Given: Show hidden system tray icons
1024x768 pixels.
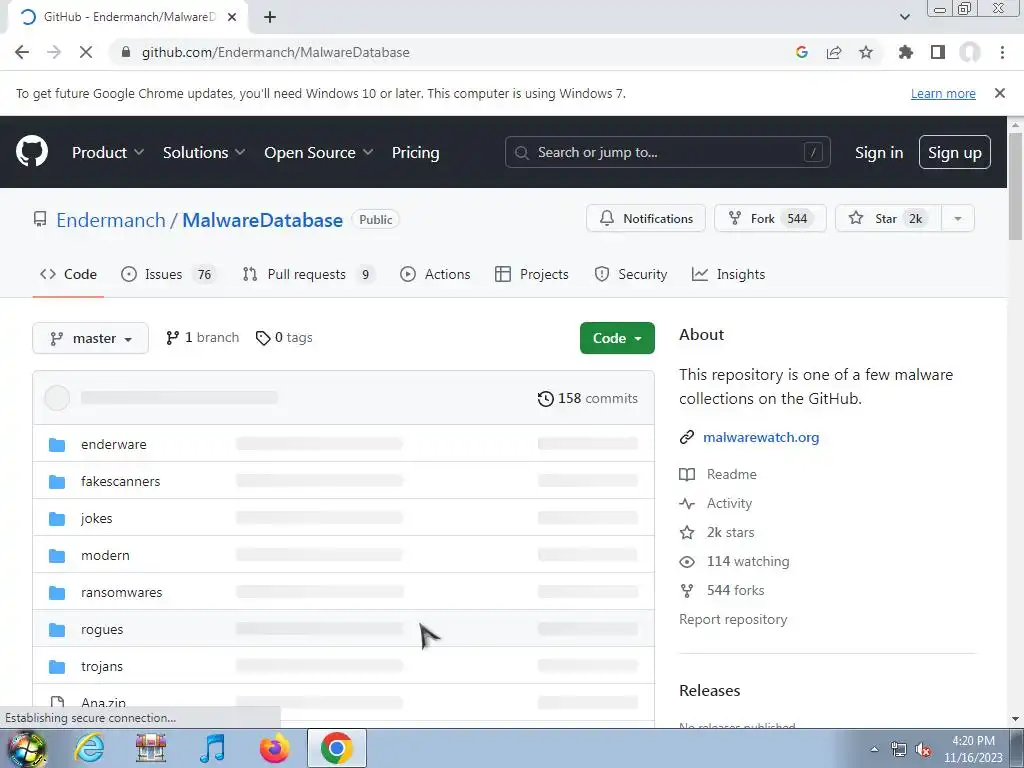Looking at the screenshot, I should coord(874,749).
